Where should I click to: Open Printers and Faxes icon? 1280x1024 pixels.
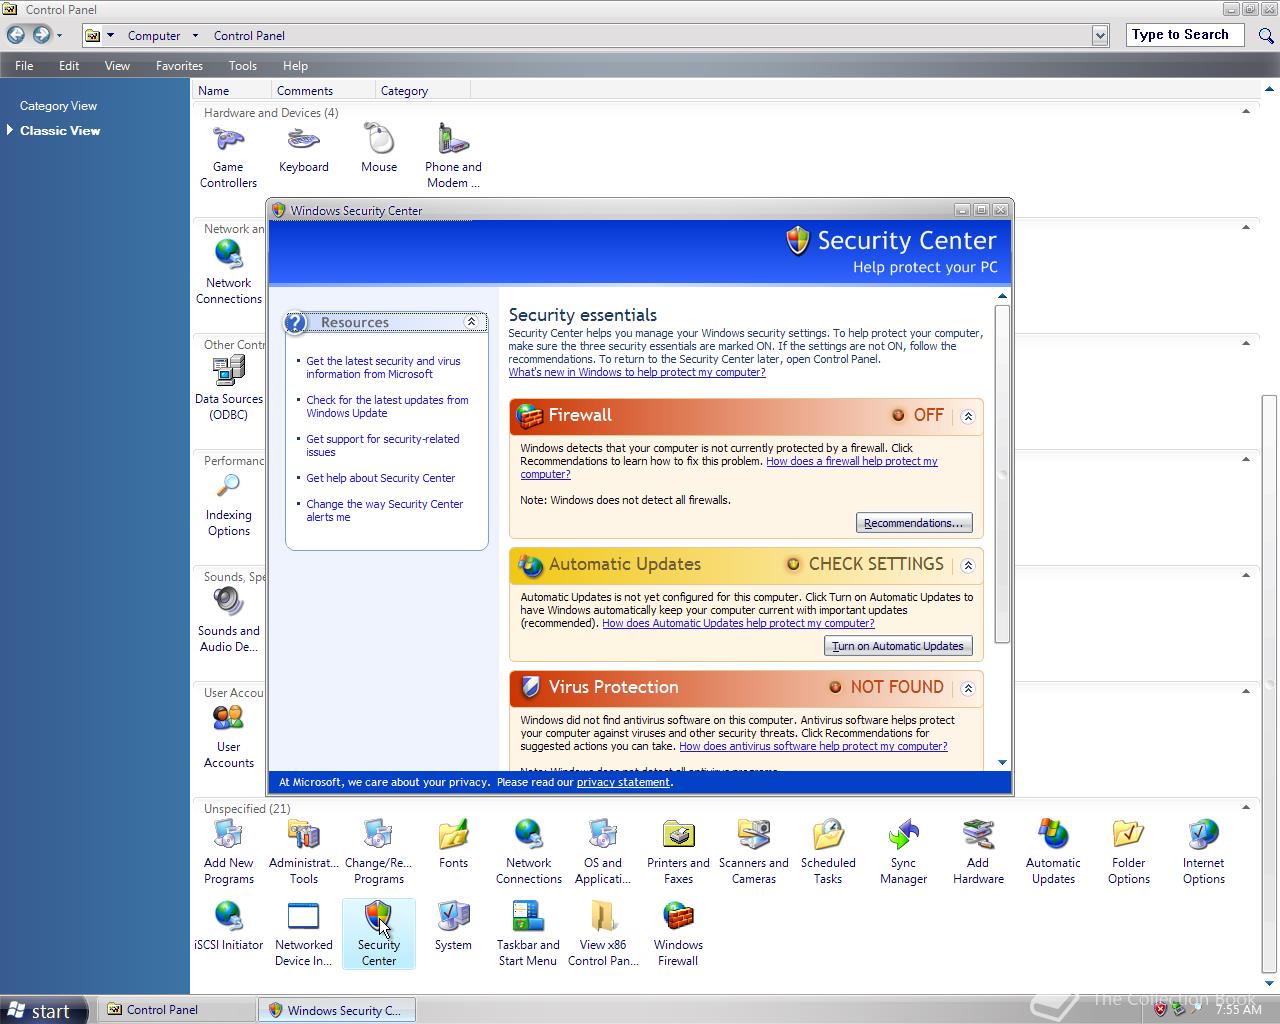678,852
